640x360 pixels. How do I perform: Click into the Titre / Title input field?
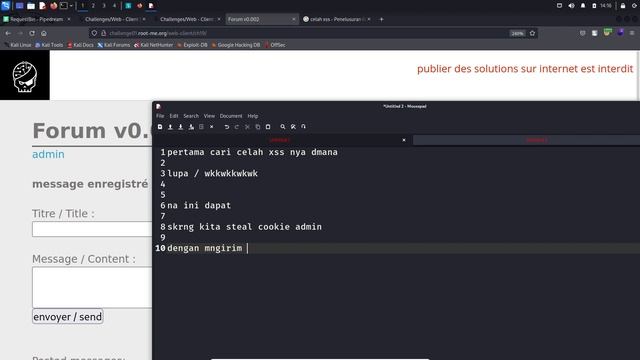click(92, 229)
